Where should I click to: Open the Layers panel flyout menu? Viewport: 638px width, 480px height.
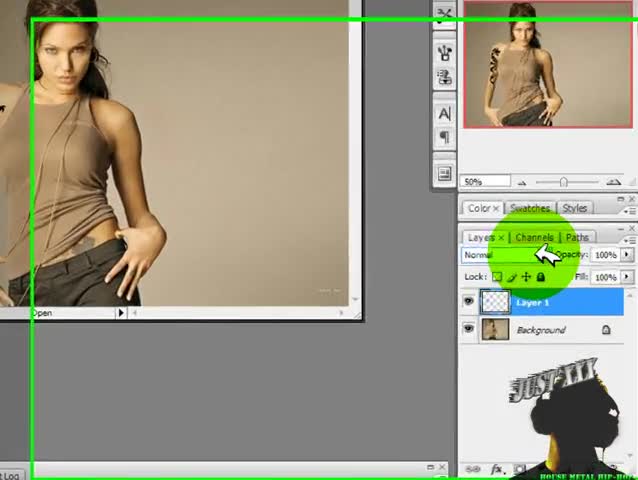[x=629, y=241]
